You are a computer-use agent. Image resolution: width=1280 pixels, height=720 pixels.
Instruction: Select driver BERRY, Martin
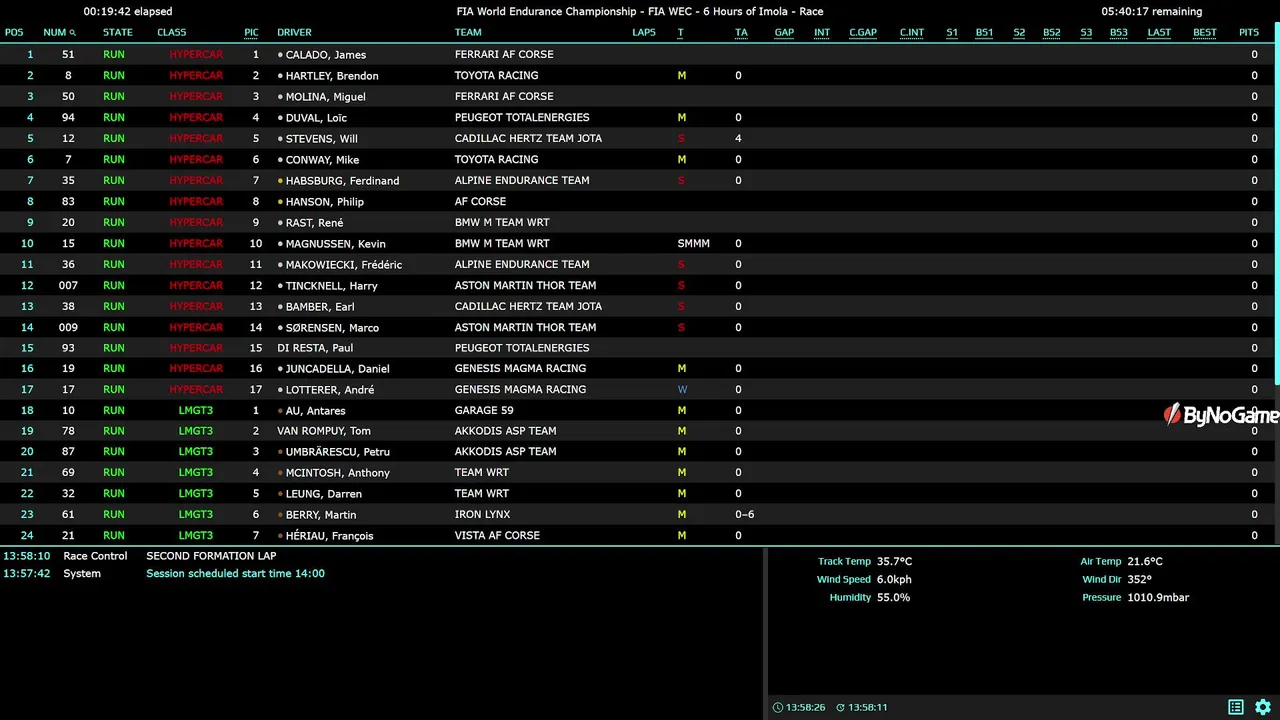(x=320, y=515)
